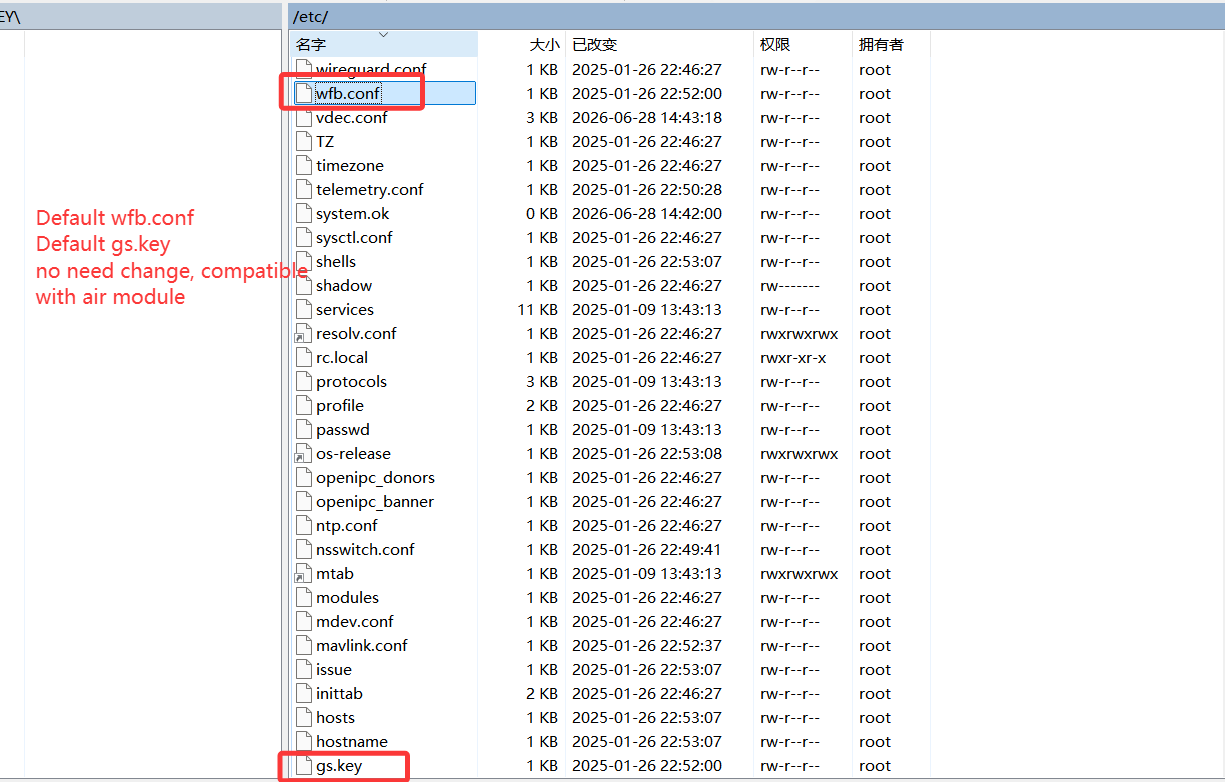Click the openipc_banner file icon
The width and height of the screenshot is (1225, 782).
tap(304, 501)
